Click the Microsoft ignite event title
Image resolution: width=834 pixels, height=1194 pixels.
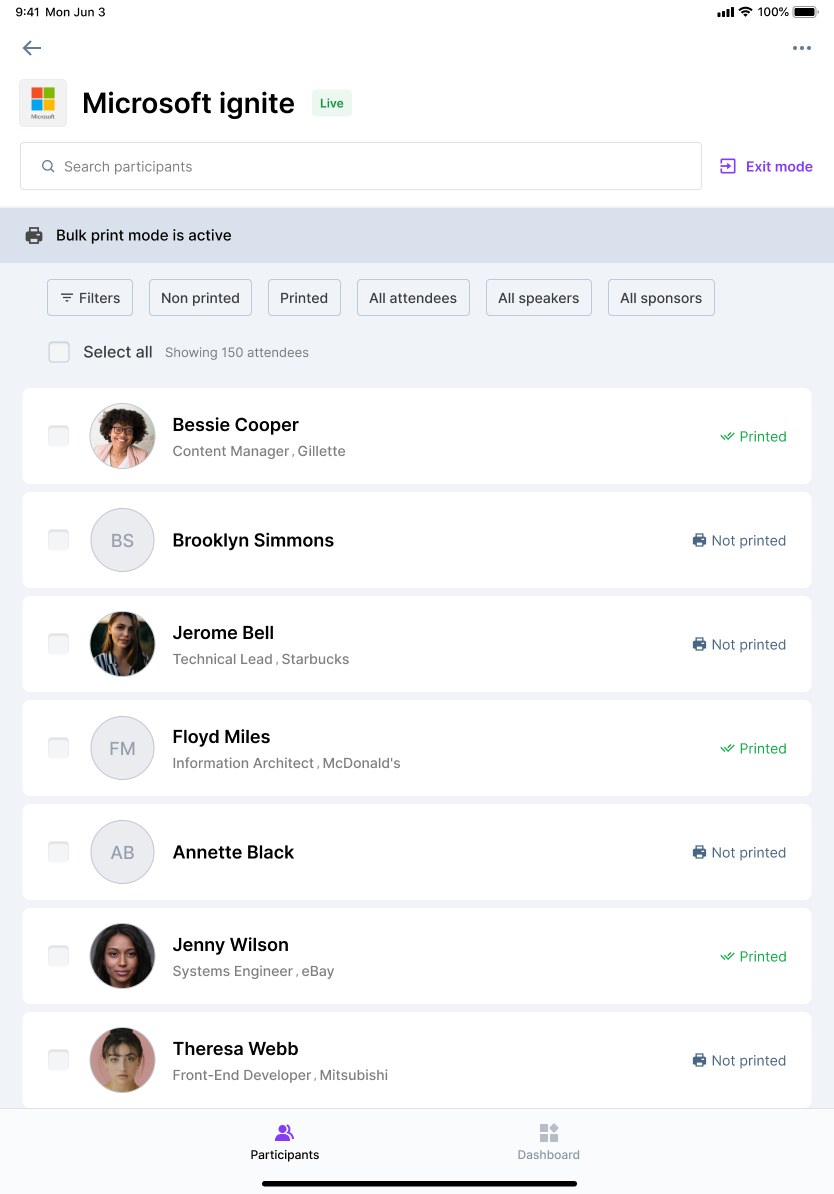(188, 103)
